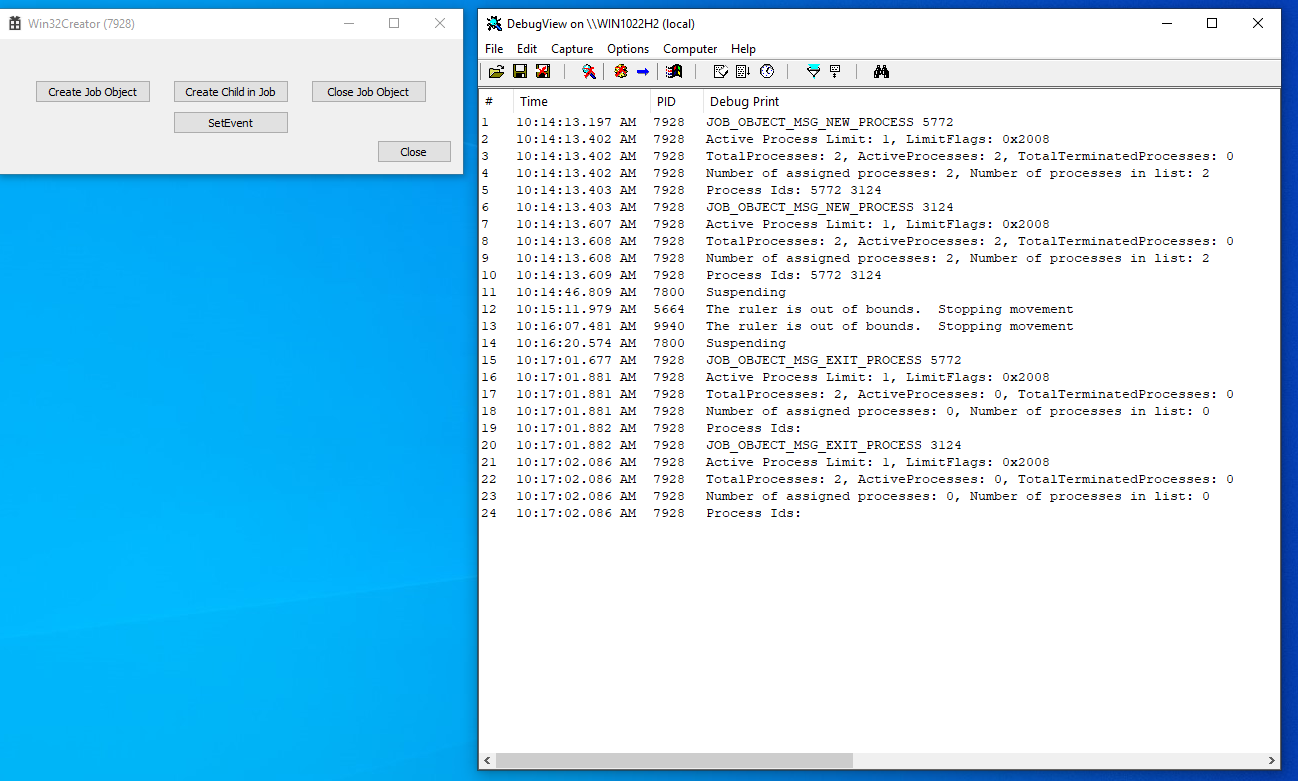
Task: Toggle the Clock Time format icon
Action: pyautogui.click(x=767, y=72)
